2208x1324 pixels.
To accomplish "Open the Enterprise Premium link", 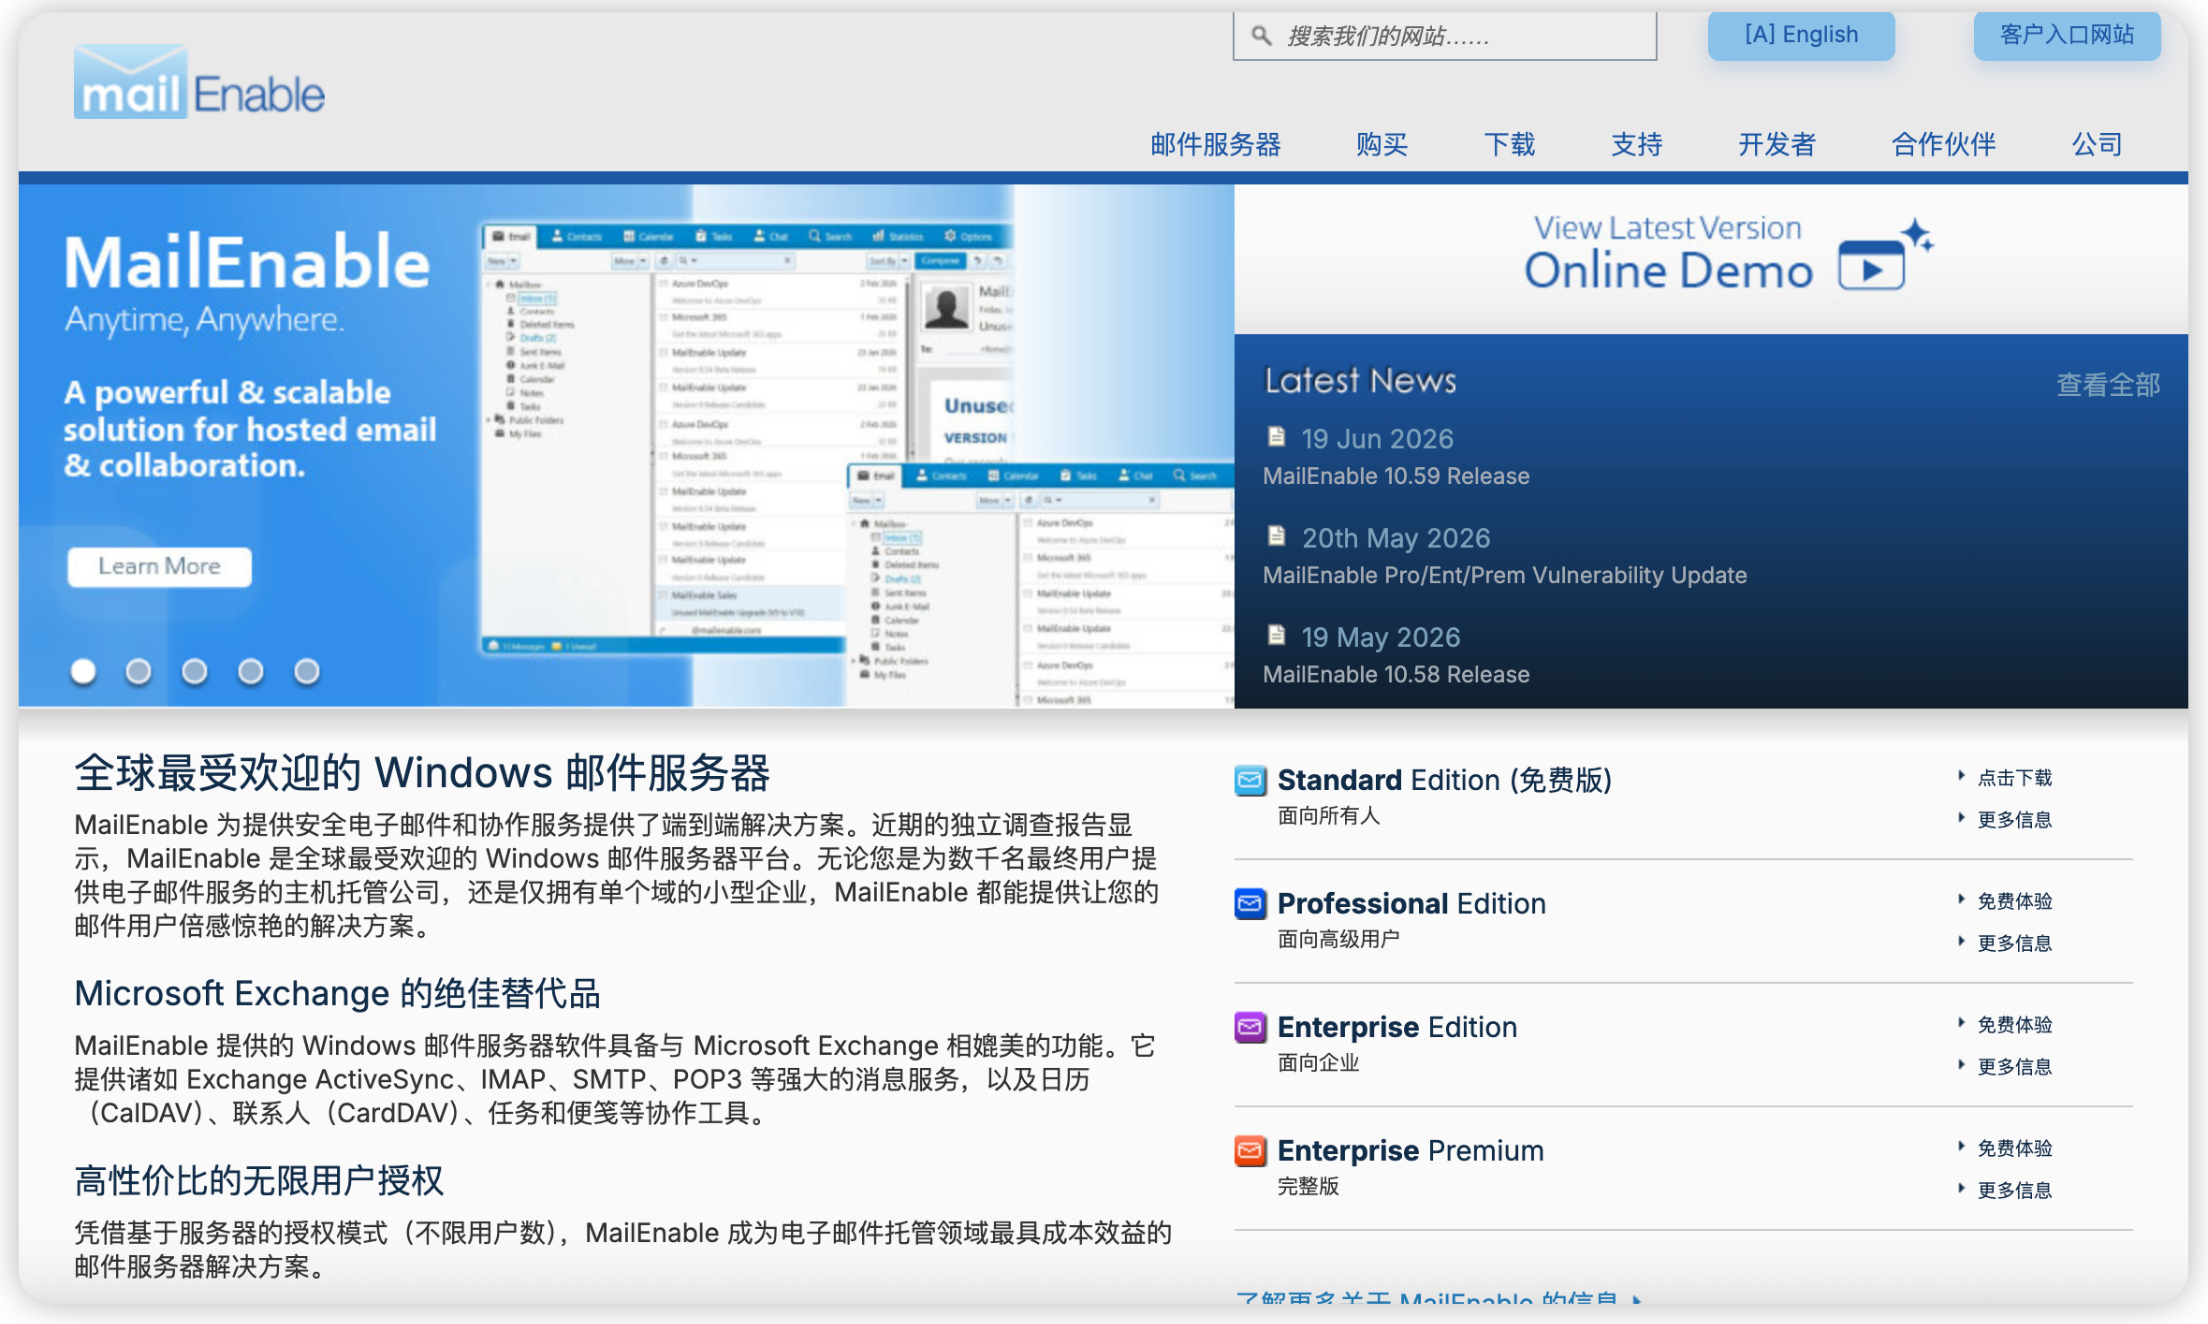I will click(1410, 1151).
